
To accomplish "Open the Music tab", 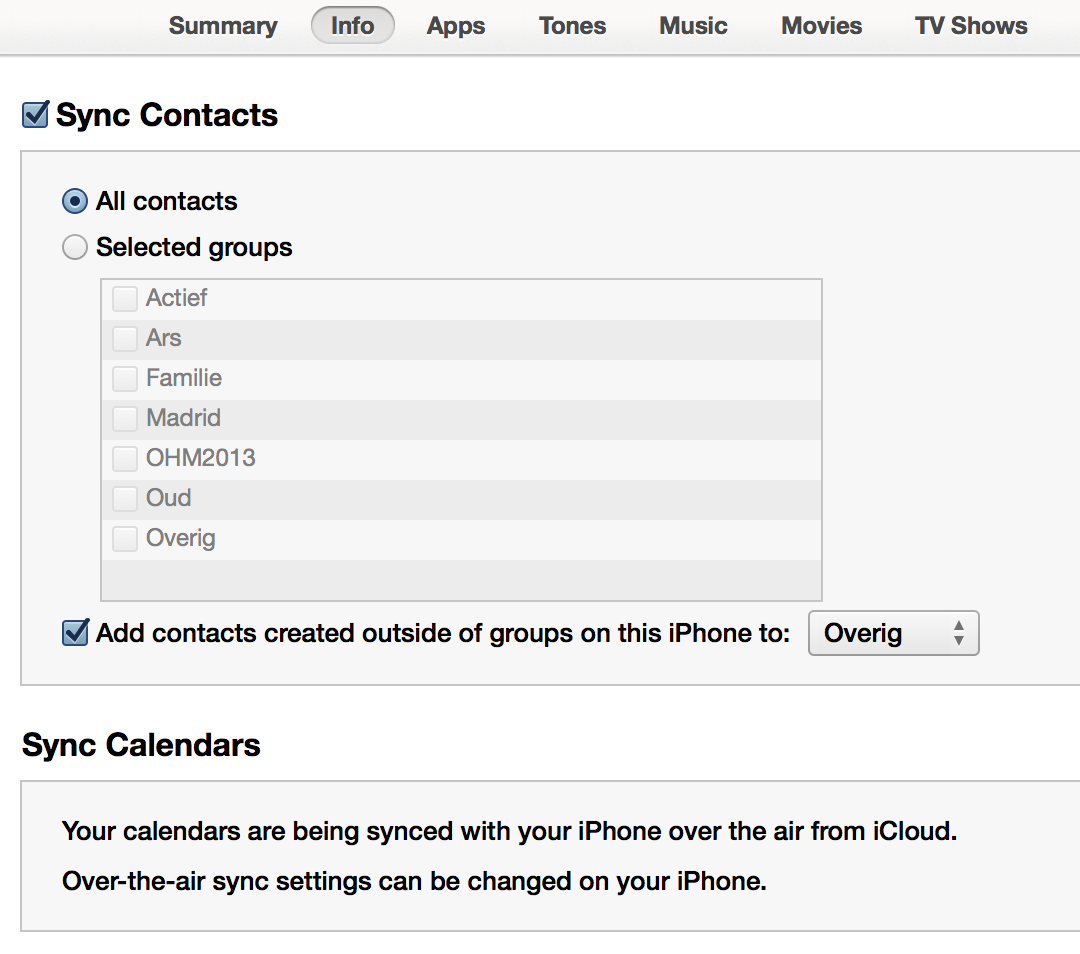I will [x=693, y=25].
